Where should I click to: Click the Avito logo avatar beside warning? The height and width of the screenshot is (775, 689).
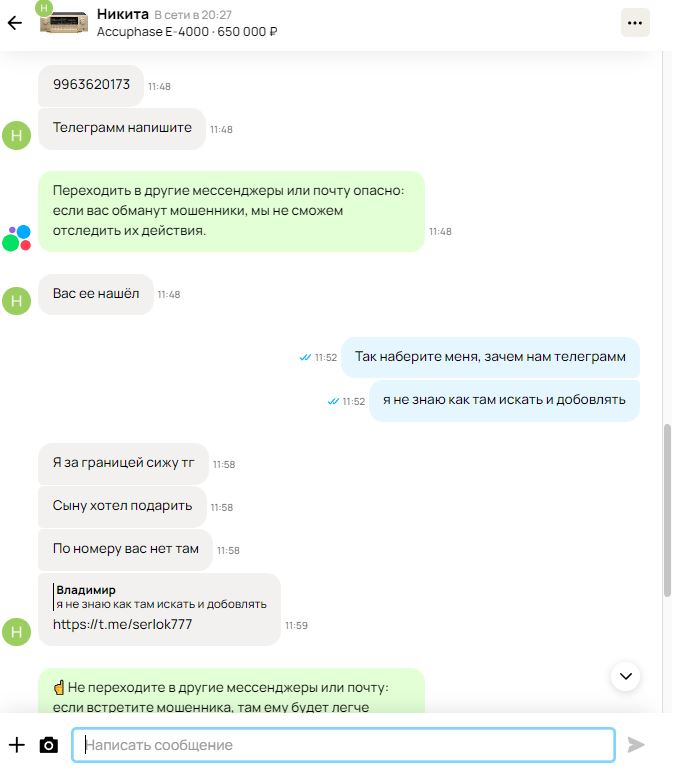[x=17, y=238]
